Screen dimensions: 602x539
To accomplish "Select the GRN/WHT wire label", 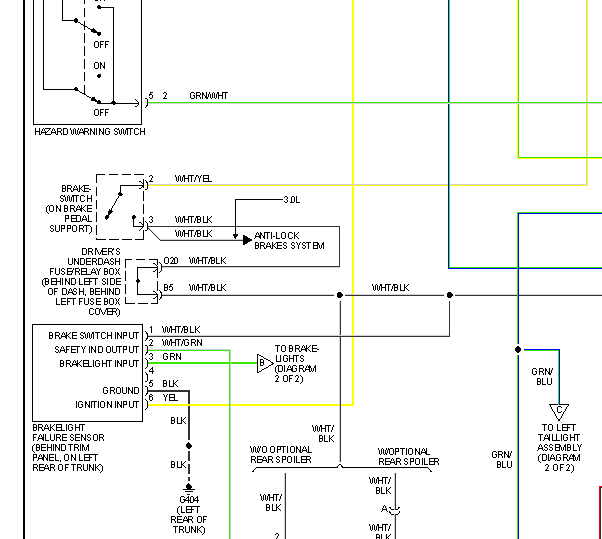I will pos(208,96).
